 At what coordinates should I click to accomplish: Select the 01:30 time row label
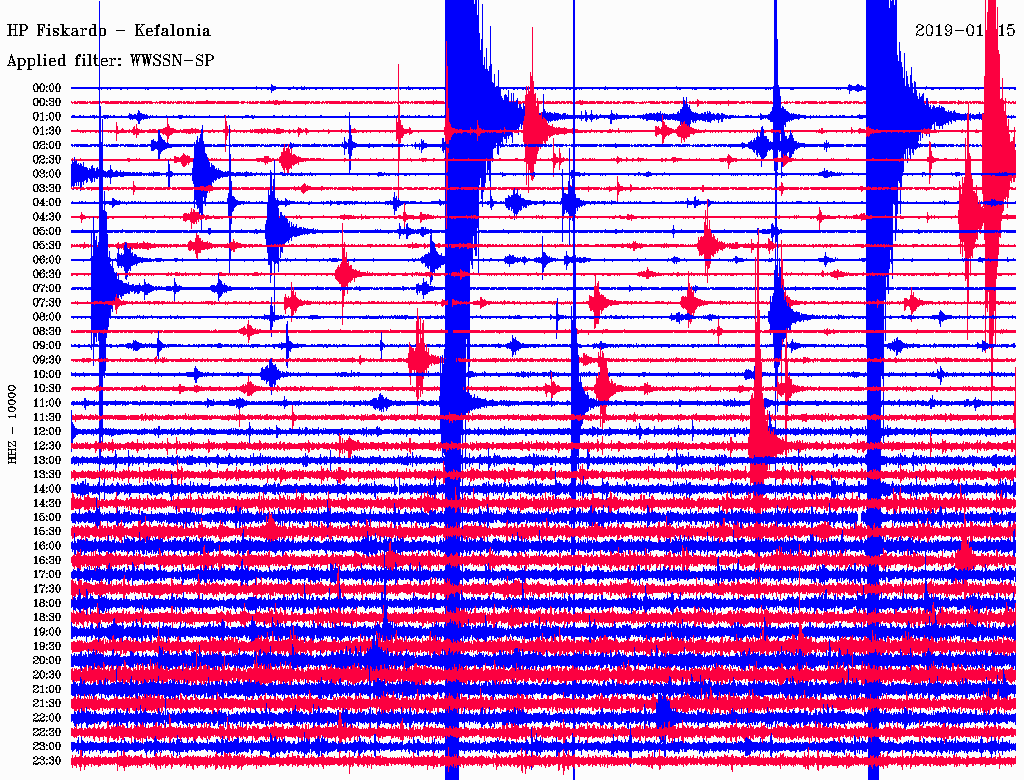point(47,131)
